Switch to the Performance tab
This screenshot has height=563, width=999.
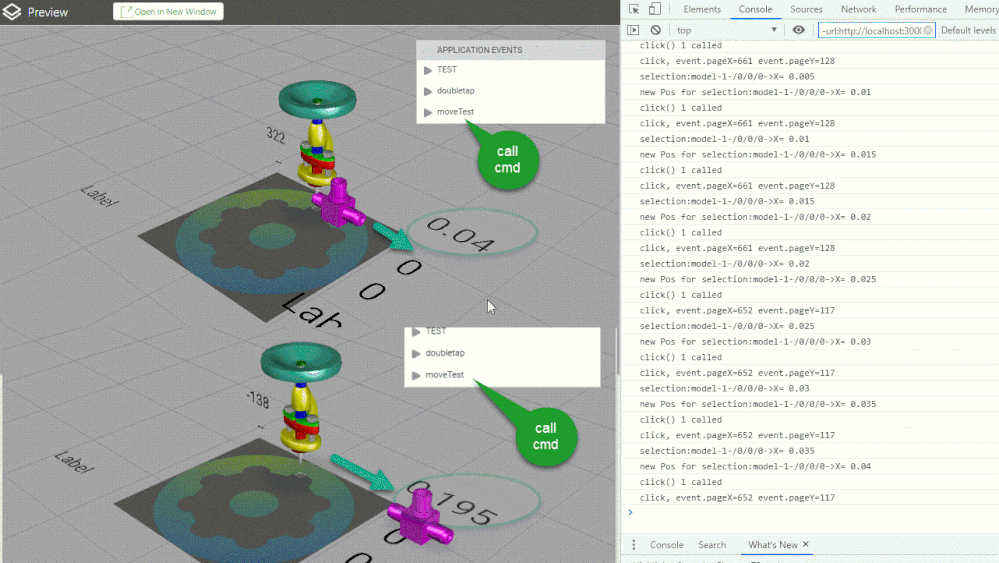(921, 9)
